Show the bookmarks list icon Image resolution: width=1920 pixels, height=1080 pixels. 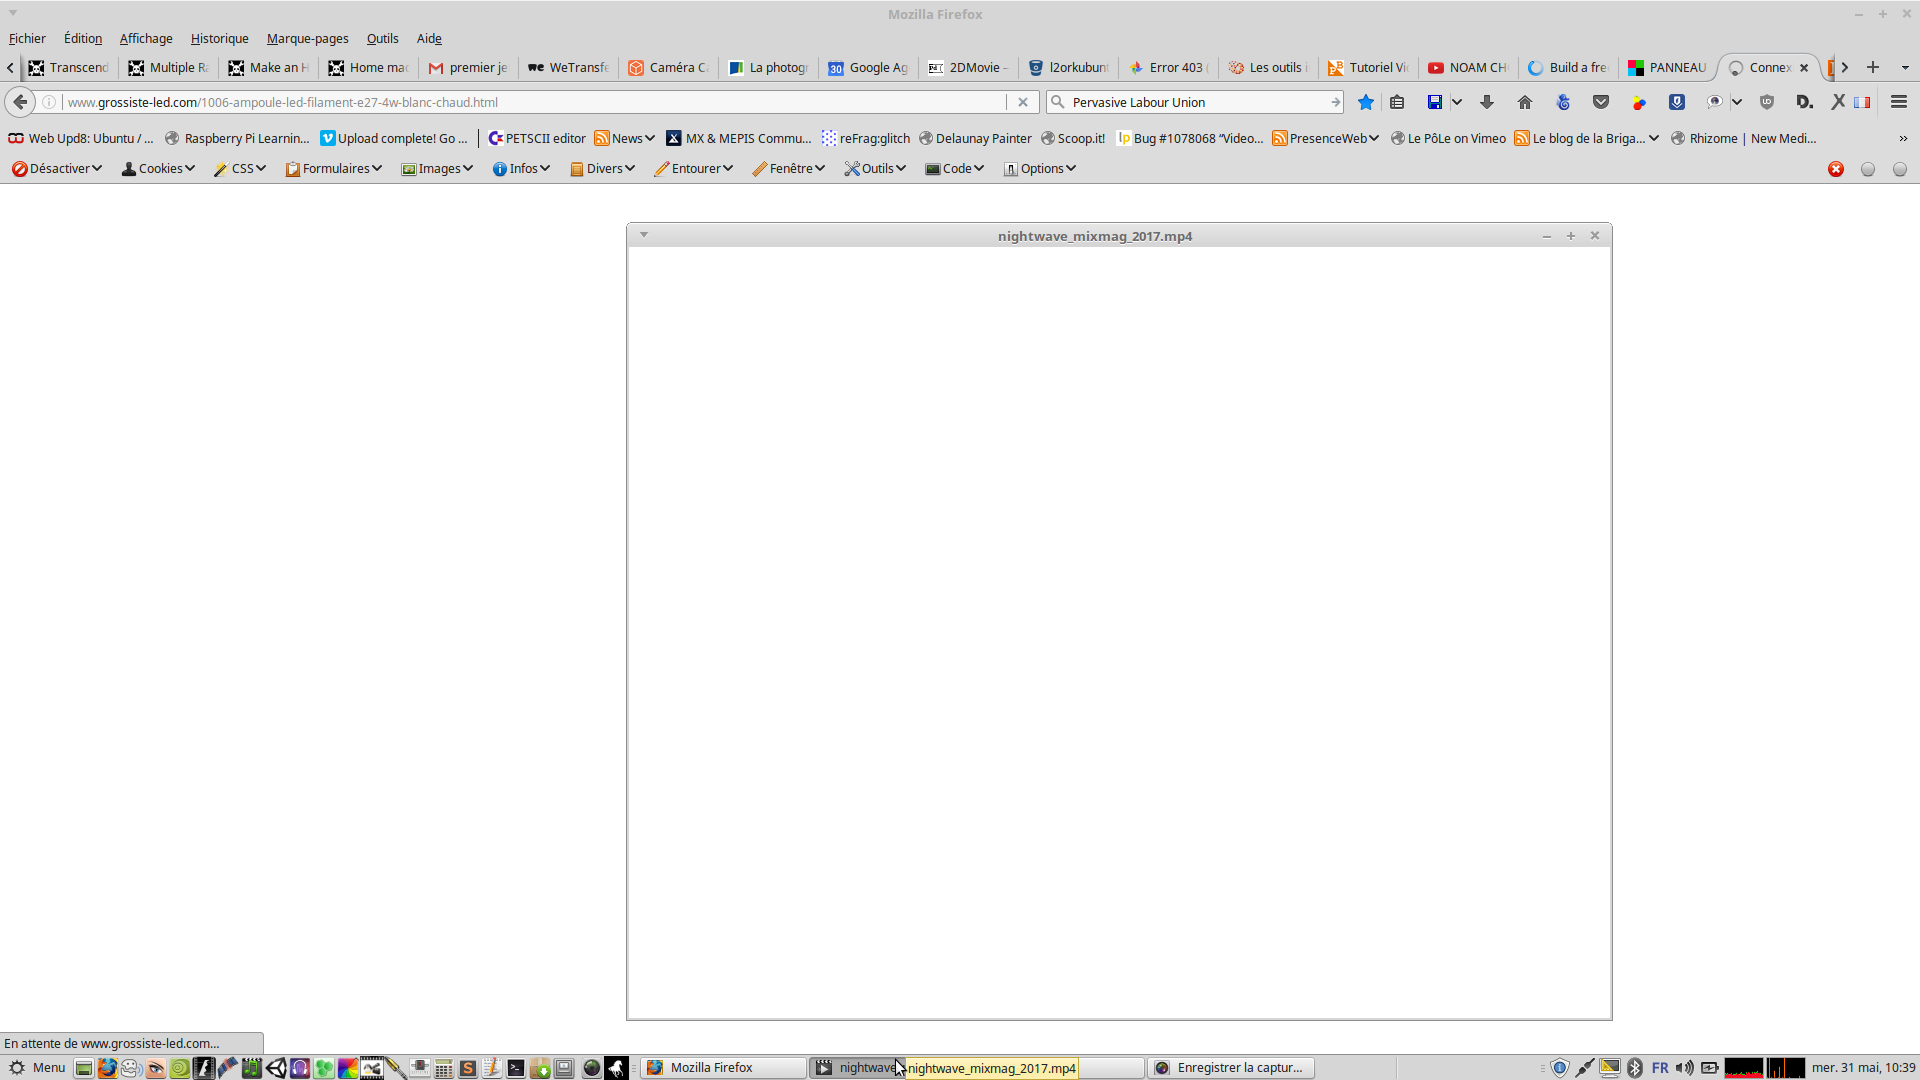(x=1397, y=102)
